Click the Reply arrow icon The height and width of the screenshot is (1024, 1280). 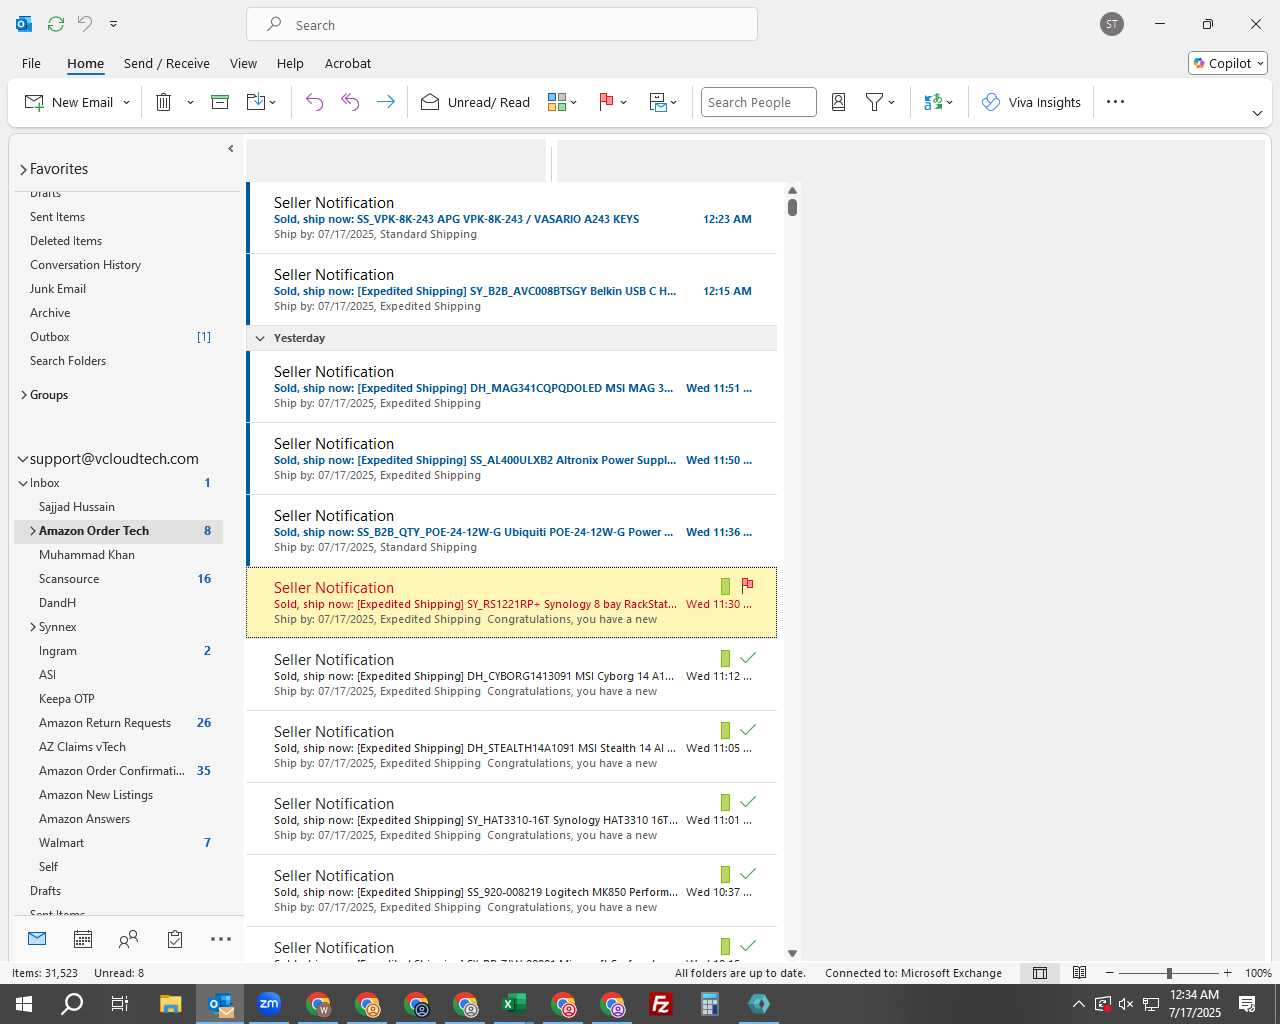tap(314, 102)
